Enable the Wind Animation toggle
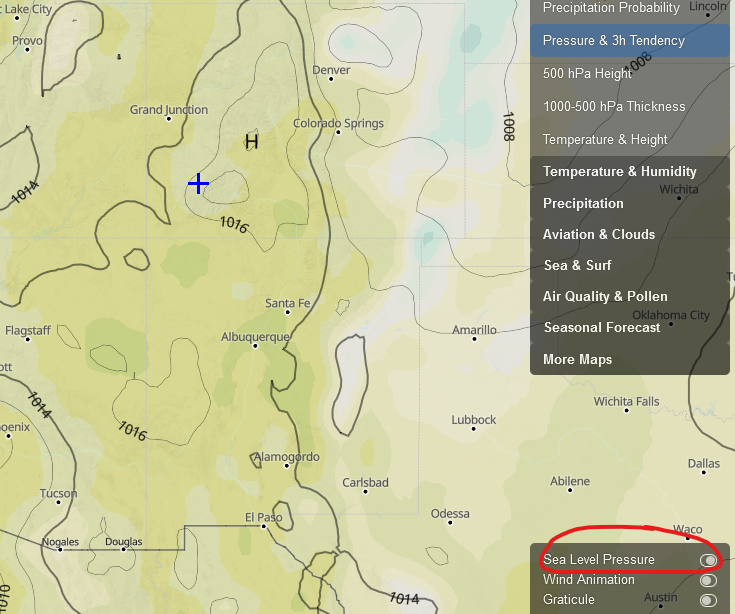 pyautogui.click(x=708, y=580)
